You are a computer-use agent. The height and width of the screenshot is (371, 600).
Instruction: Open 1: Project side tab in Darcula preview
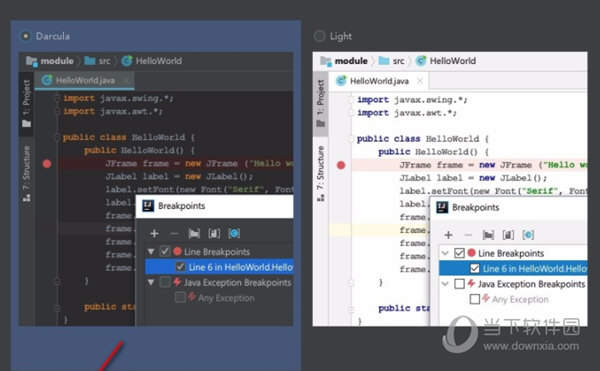26,104
